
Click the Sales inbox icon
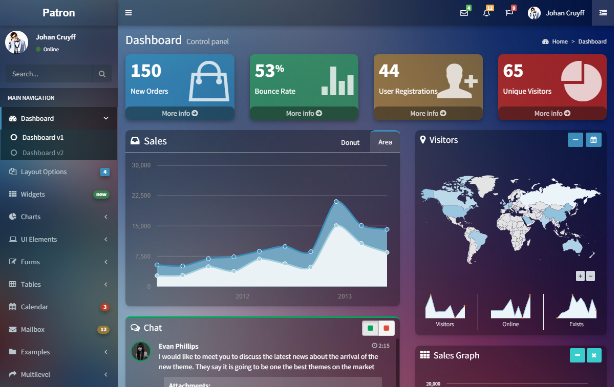point(135,141)
